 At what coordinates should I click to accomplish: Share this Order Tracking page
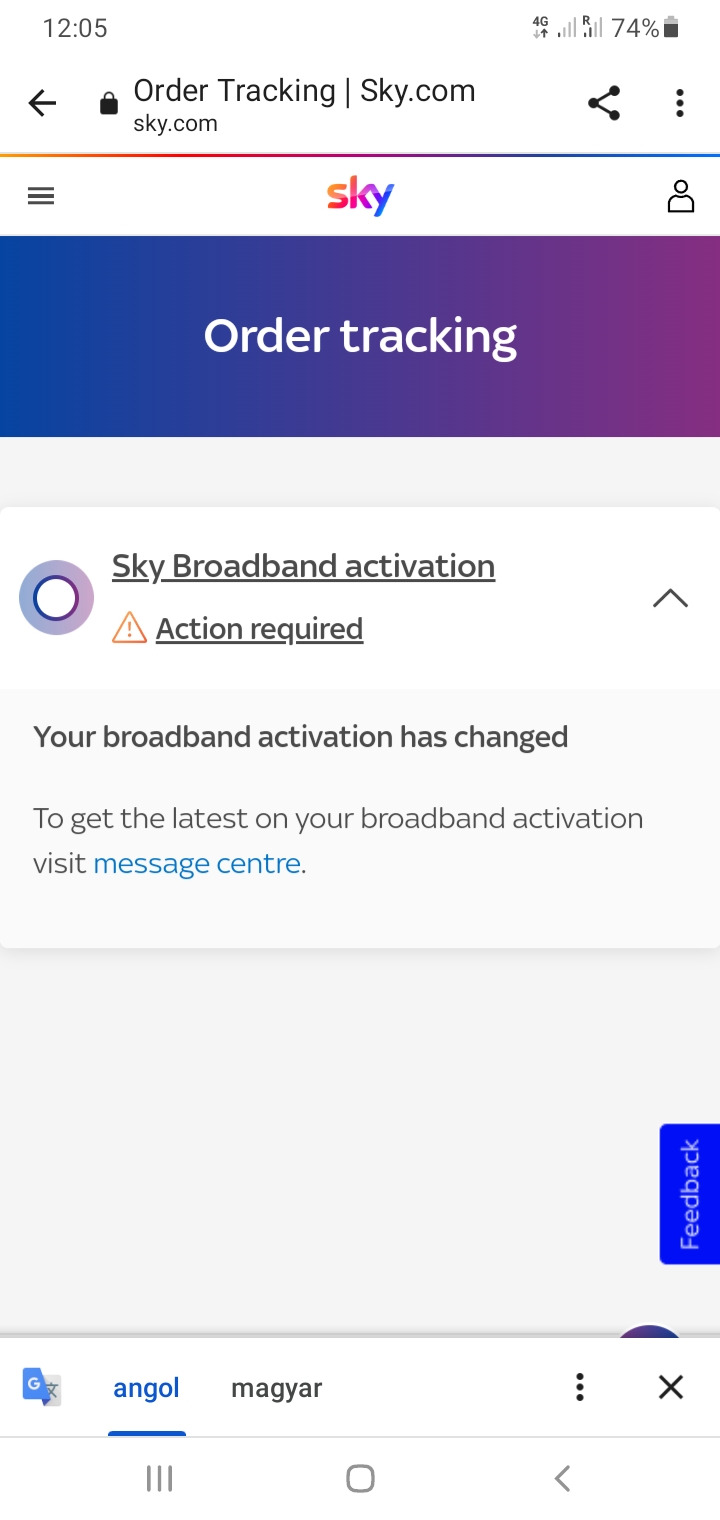tap(604, 103)
